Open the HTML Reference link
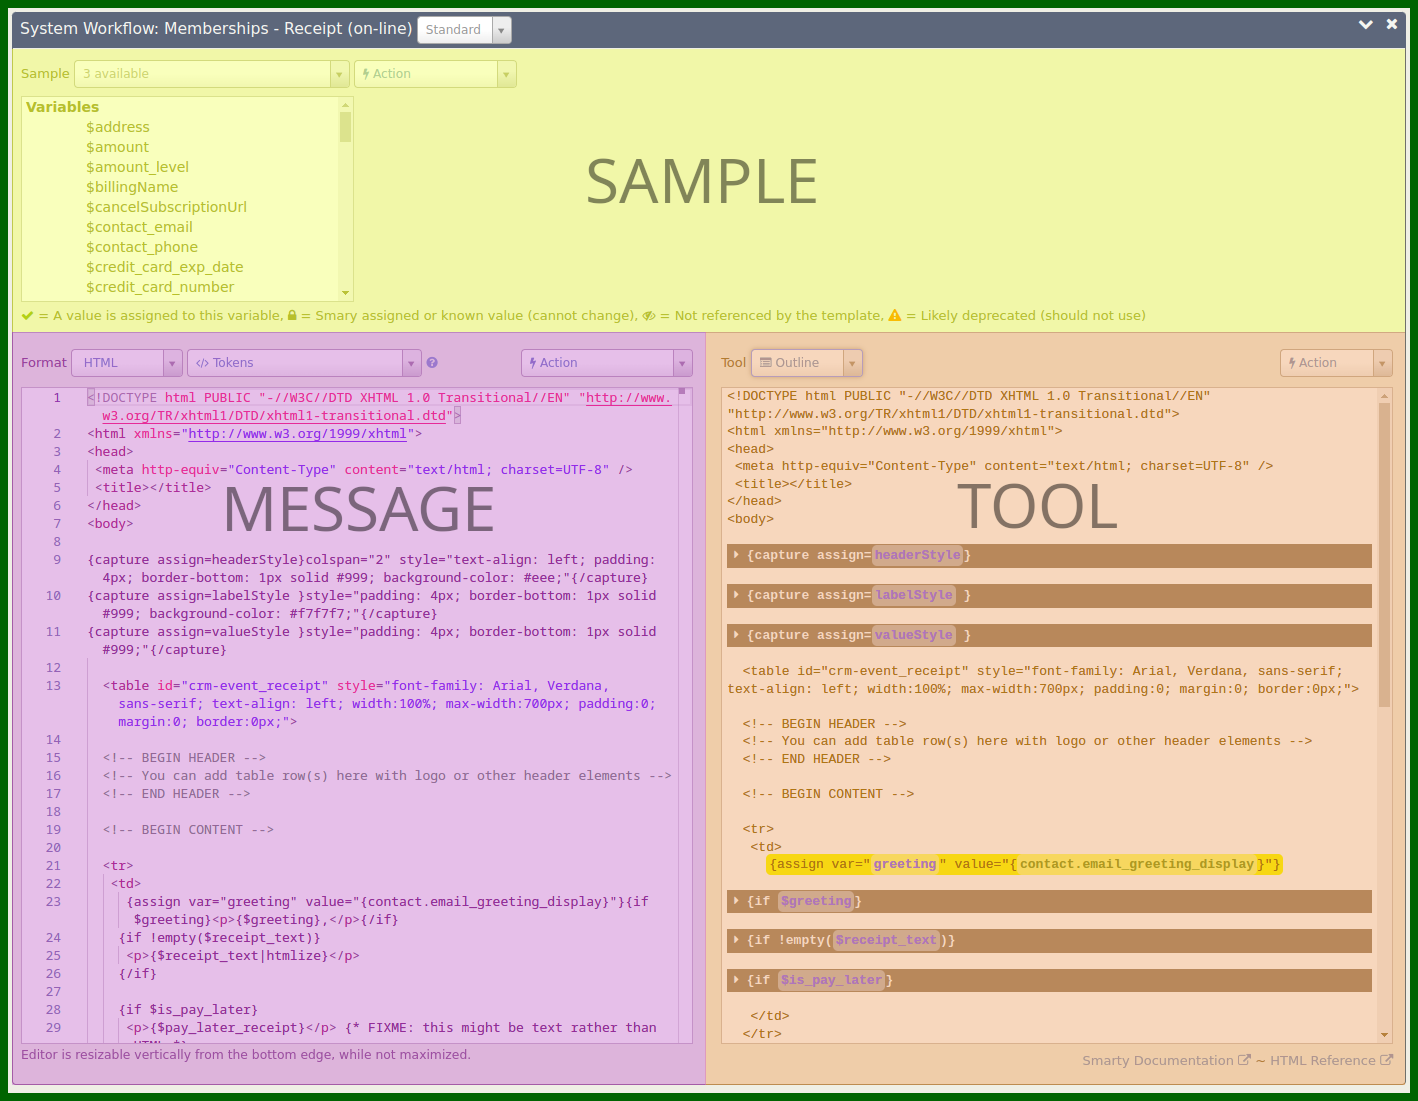Screen dimensions: 1418x1101 (1330, 1060)
